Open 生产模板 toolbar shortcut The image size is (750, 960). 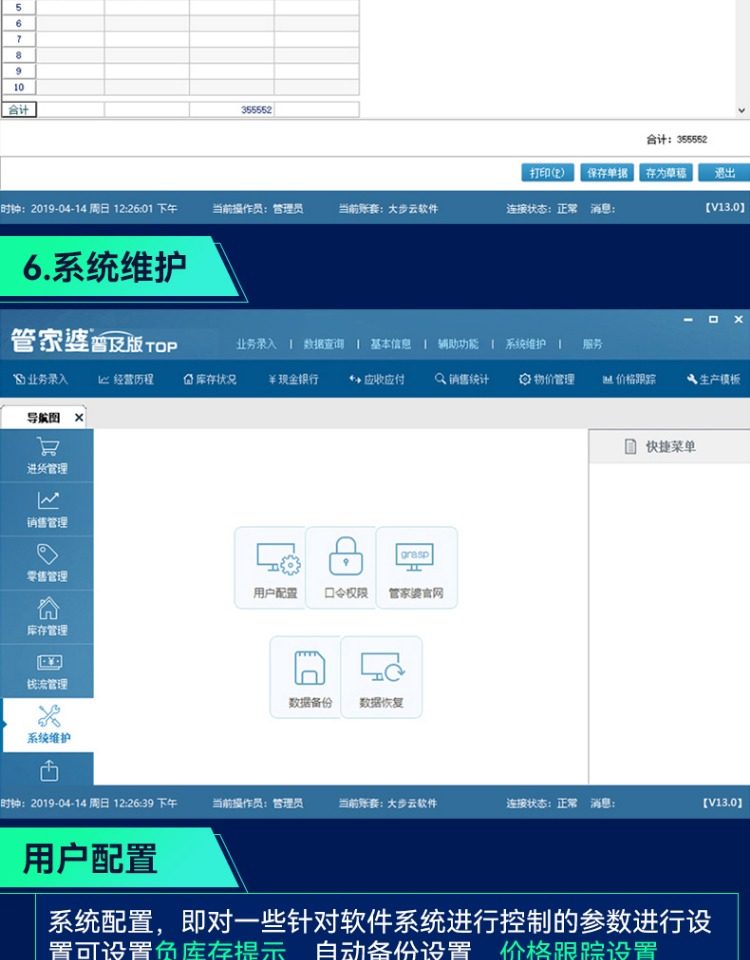pyautogui.click(x=713, y=380)
